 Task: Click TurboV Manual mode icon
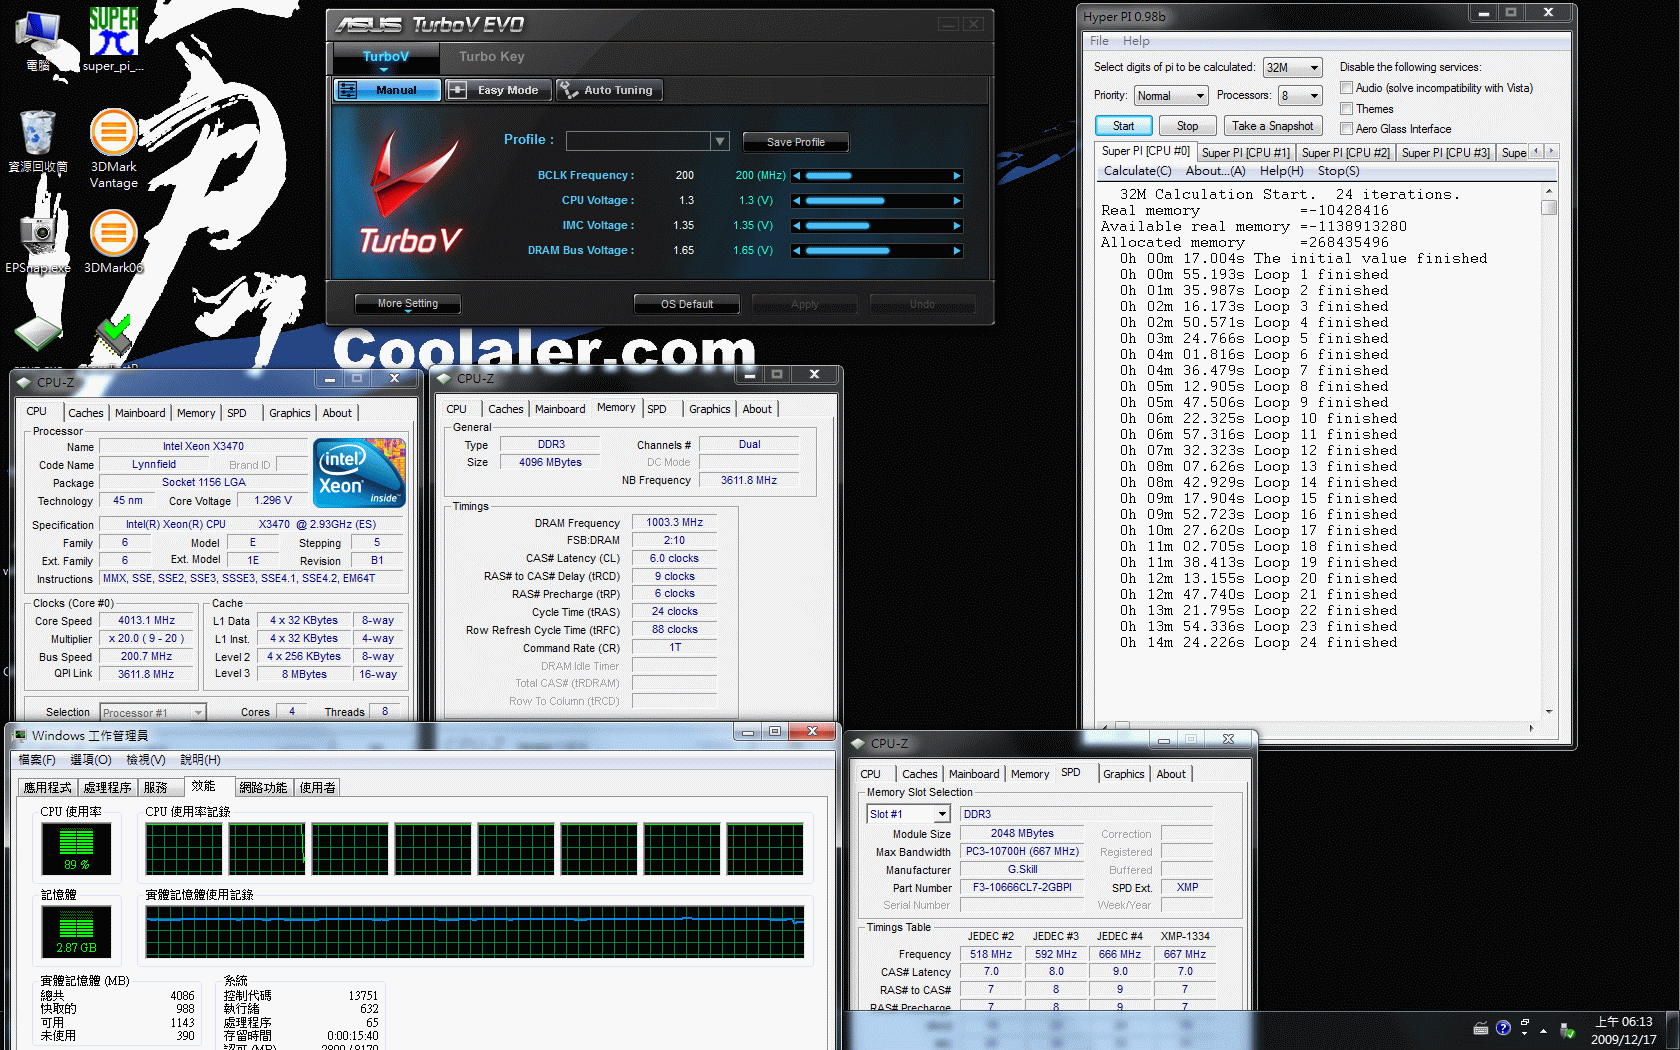click(x=347, y=90)
